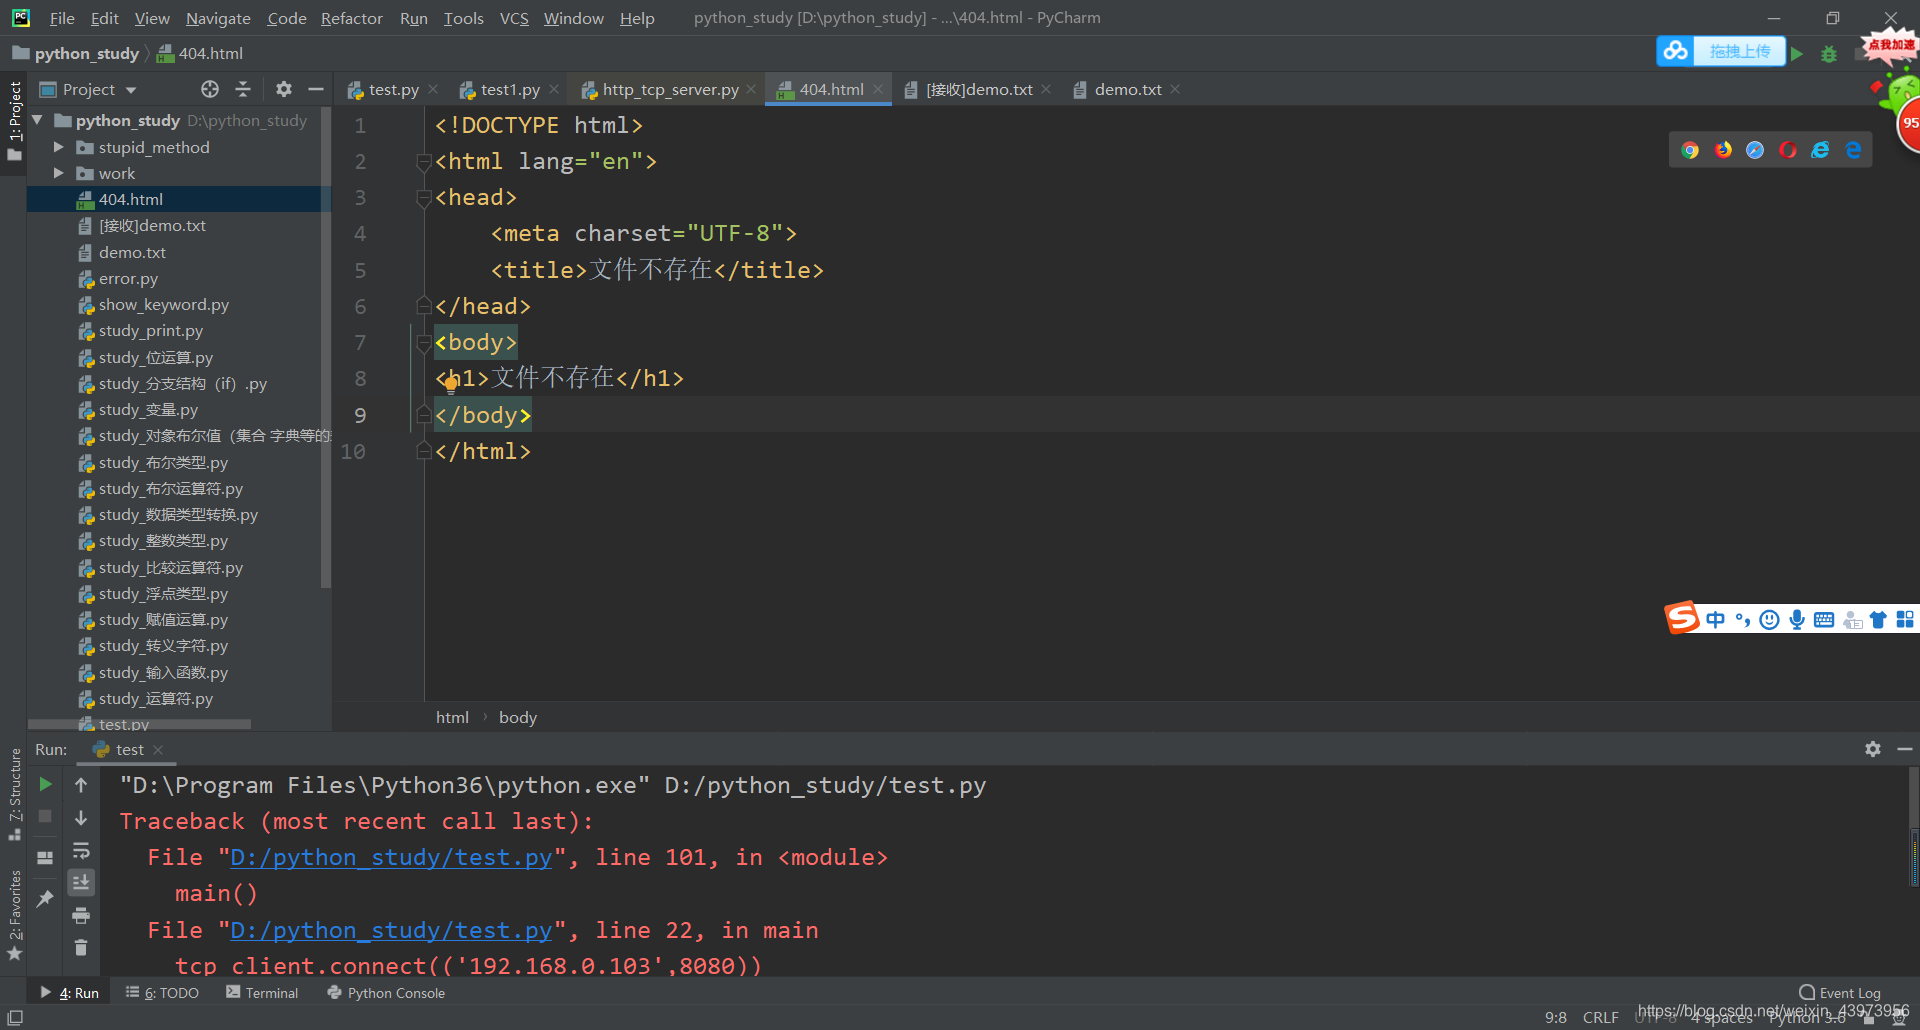Open the first test.py traceback link
The image size is (1920, 1030).
tap(391, 857)
